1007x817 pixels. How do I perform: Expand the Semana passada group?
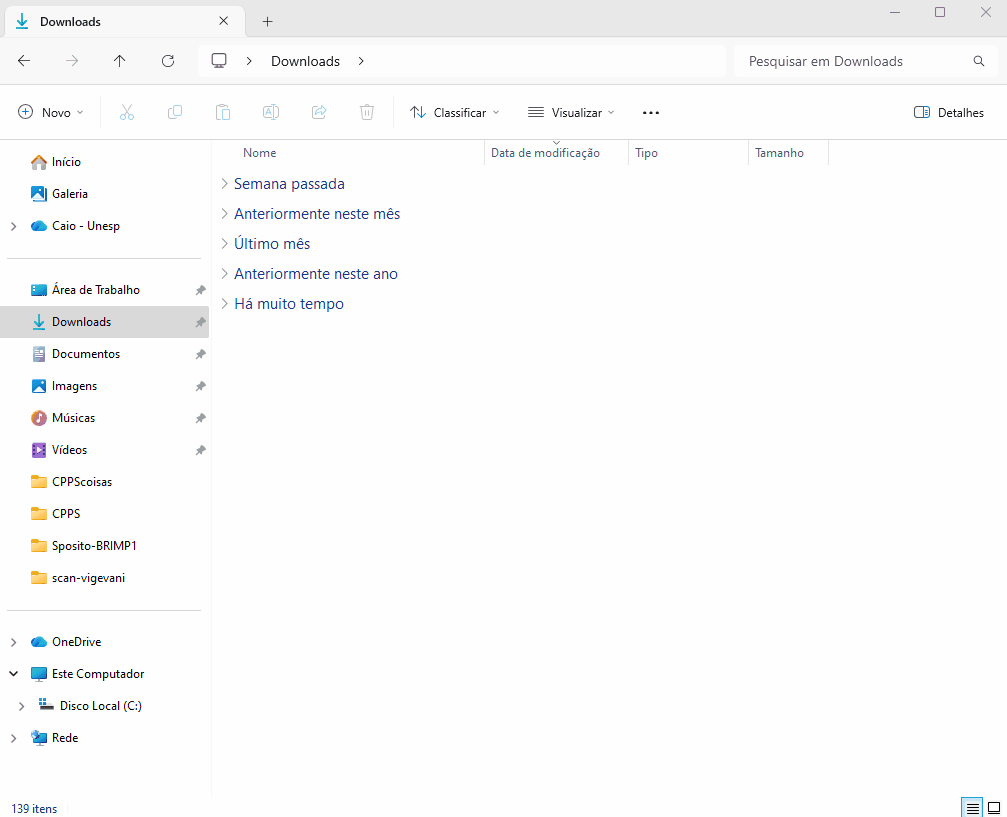[224, 184]
